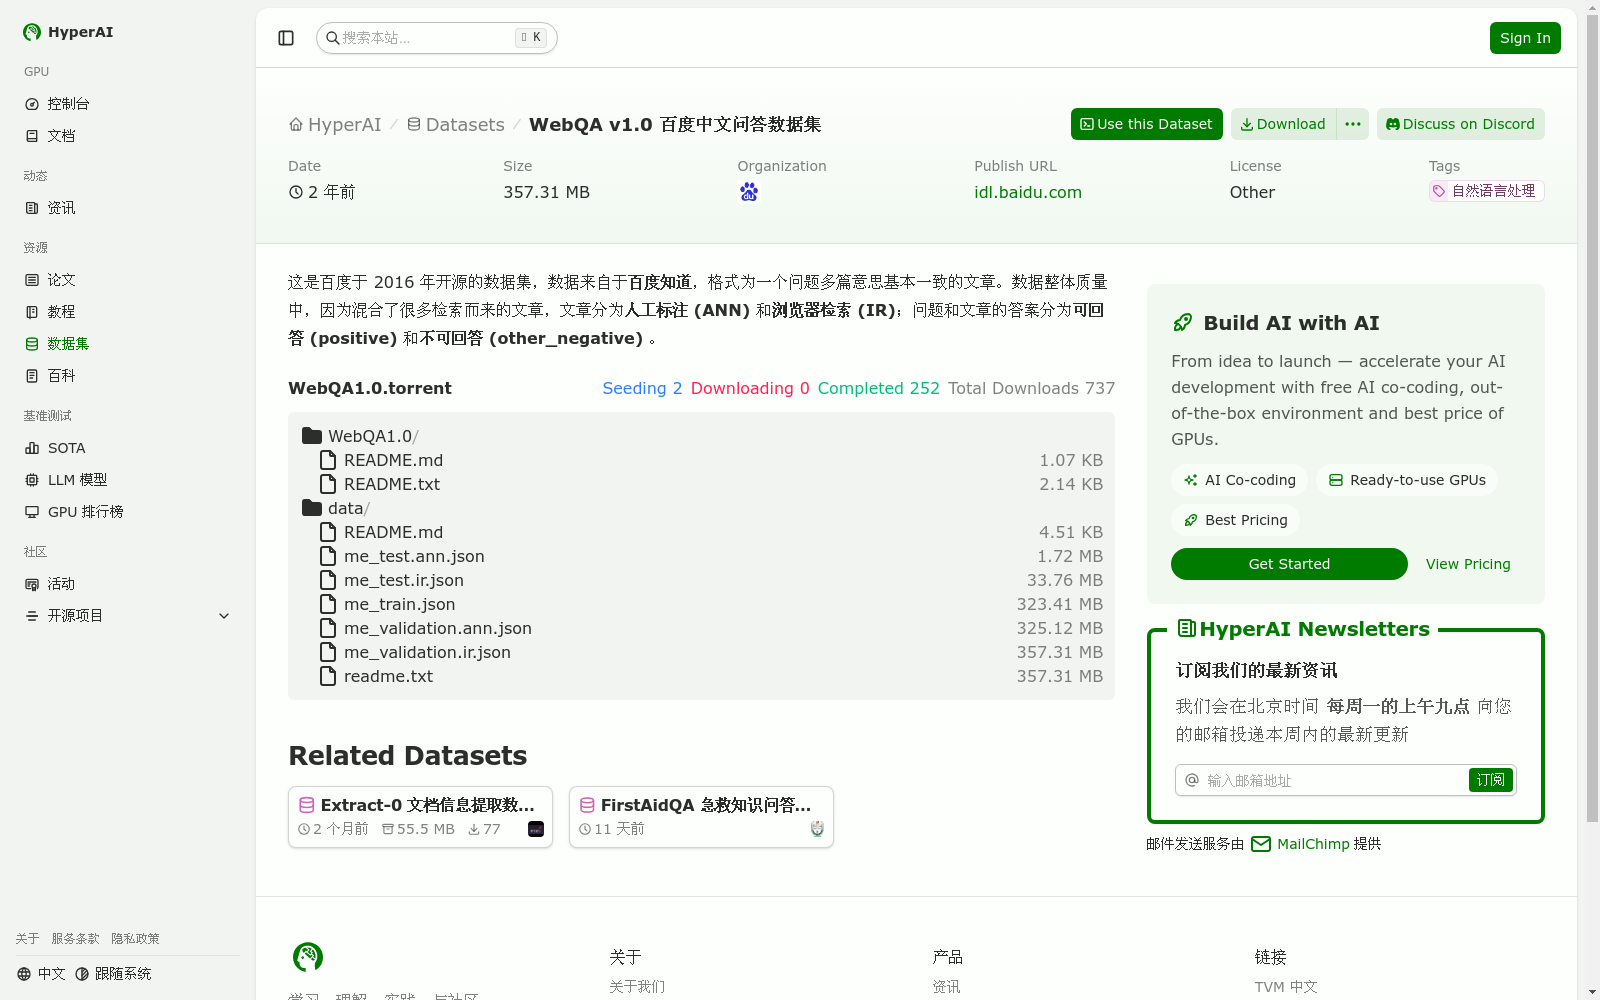Open 隐私政策 link in sidebar footer
Screen dimensions: 1600x1000
(x=135, y=939)
